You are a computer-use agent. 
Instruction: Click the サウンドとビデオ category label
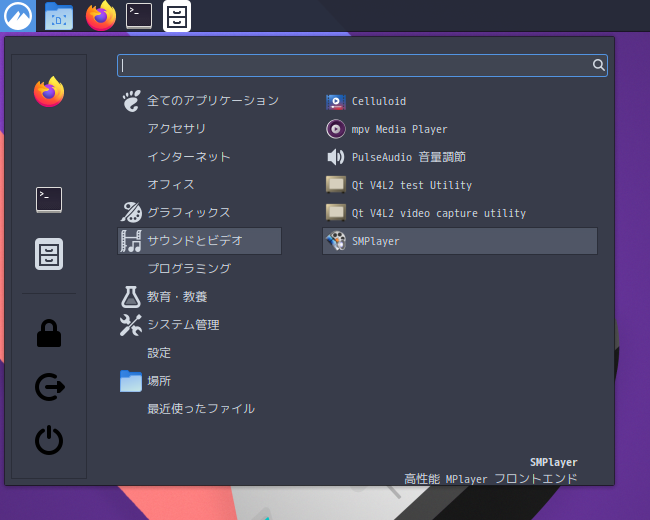pyautogui.click(x=195, y=241)
